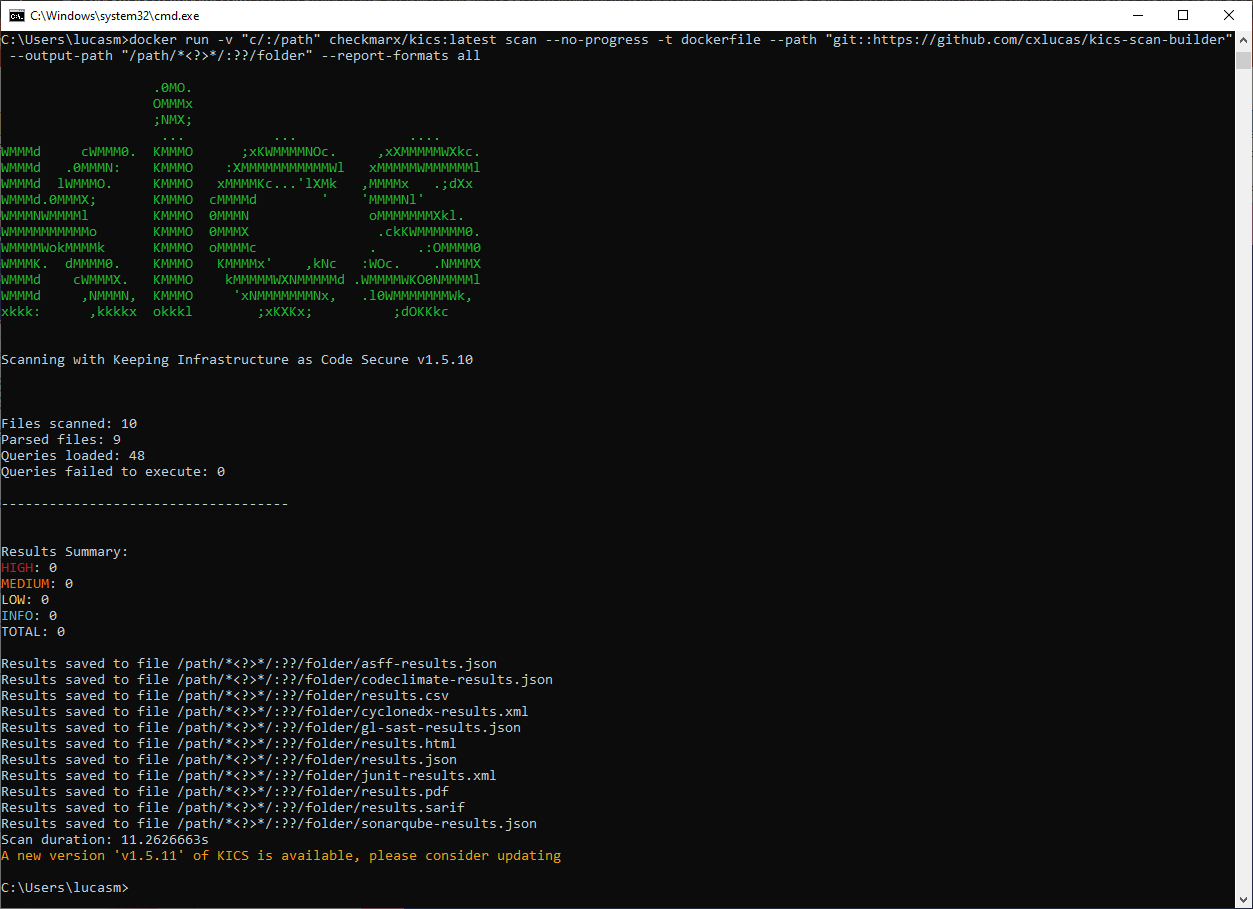Viewport: 1253px width, 909px height.
Task: Click the 'Files scanned: 10' line
Action: coord(69,424)
